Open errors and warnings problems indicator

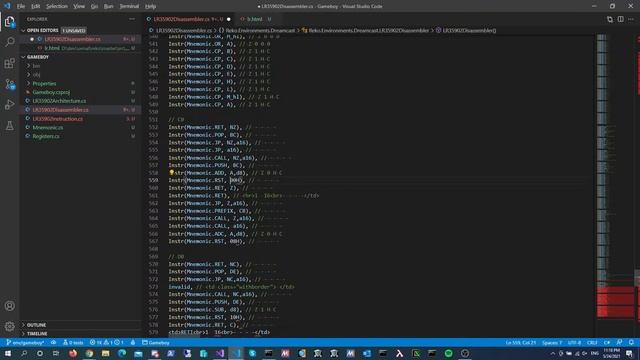107,342
